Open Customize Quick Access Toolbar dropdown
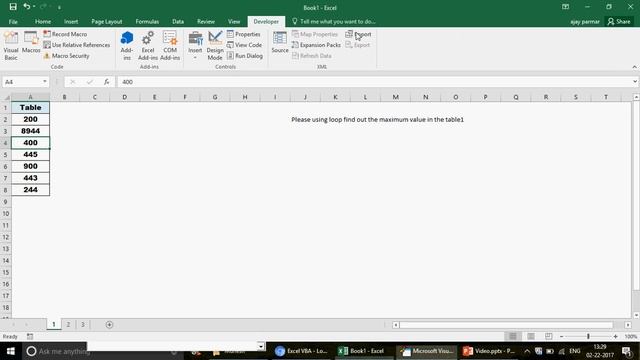Image resolution: width=640 pixels, height=360 pixels. [x=59, y=7]
